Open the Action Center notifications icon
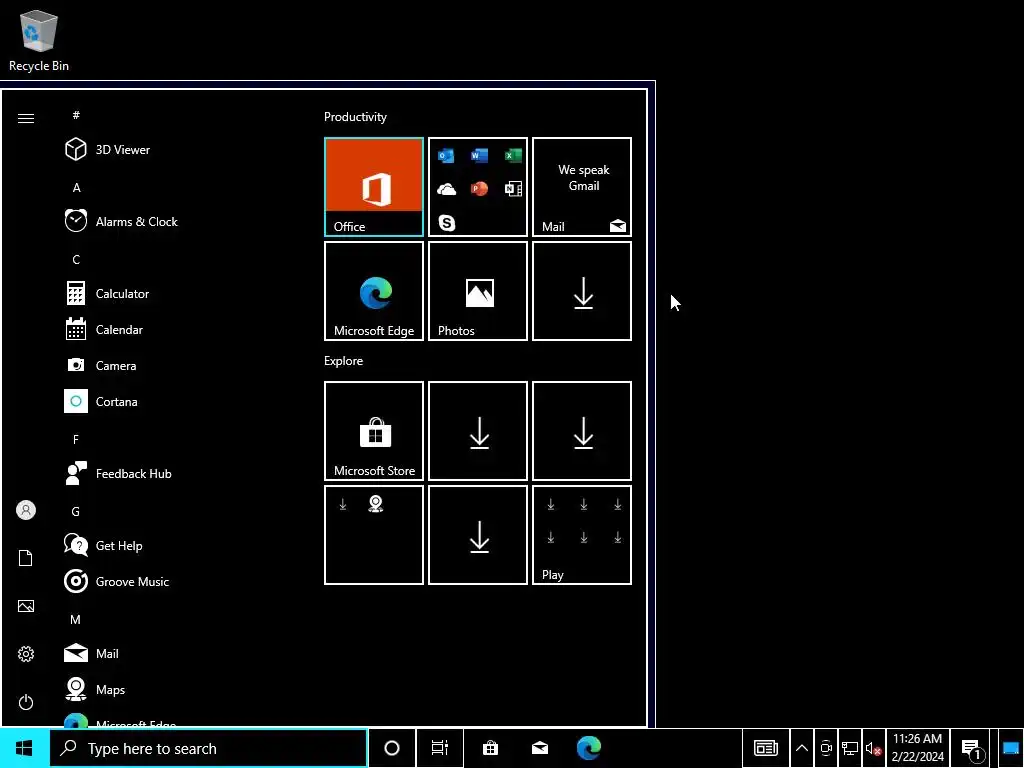Image resolution: width=1024 pixels, height=768 pixels. pyautogui.click(x=972, y=748)
